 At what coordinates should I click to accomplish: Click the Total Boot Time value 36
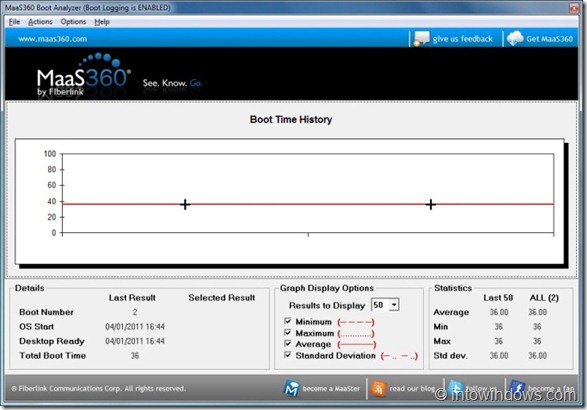click(x=135, y=355)
